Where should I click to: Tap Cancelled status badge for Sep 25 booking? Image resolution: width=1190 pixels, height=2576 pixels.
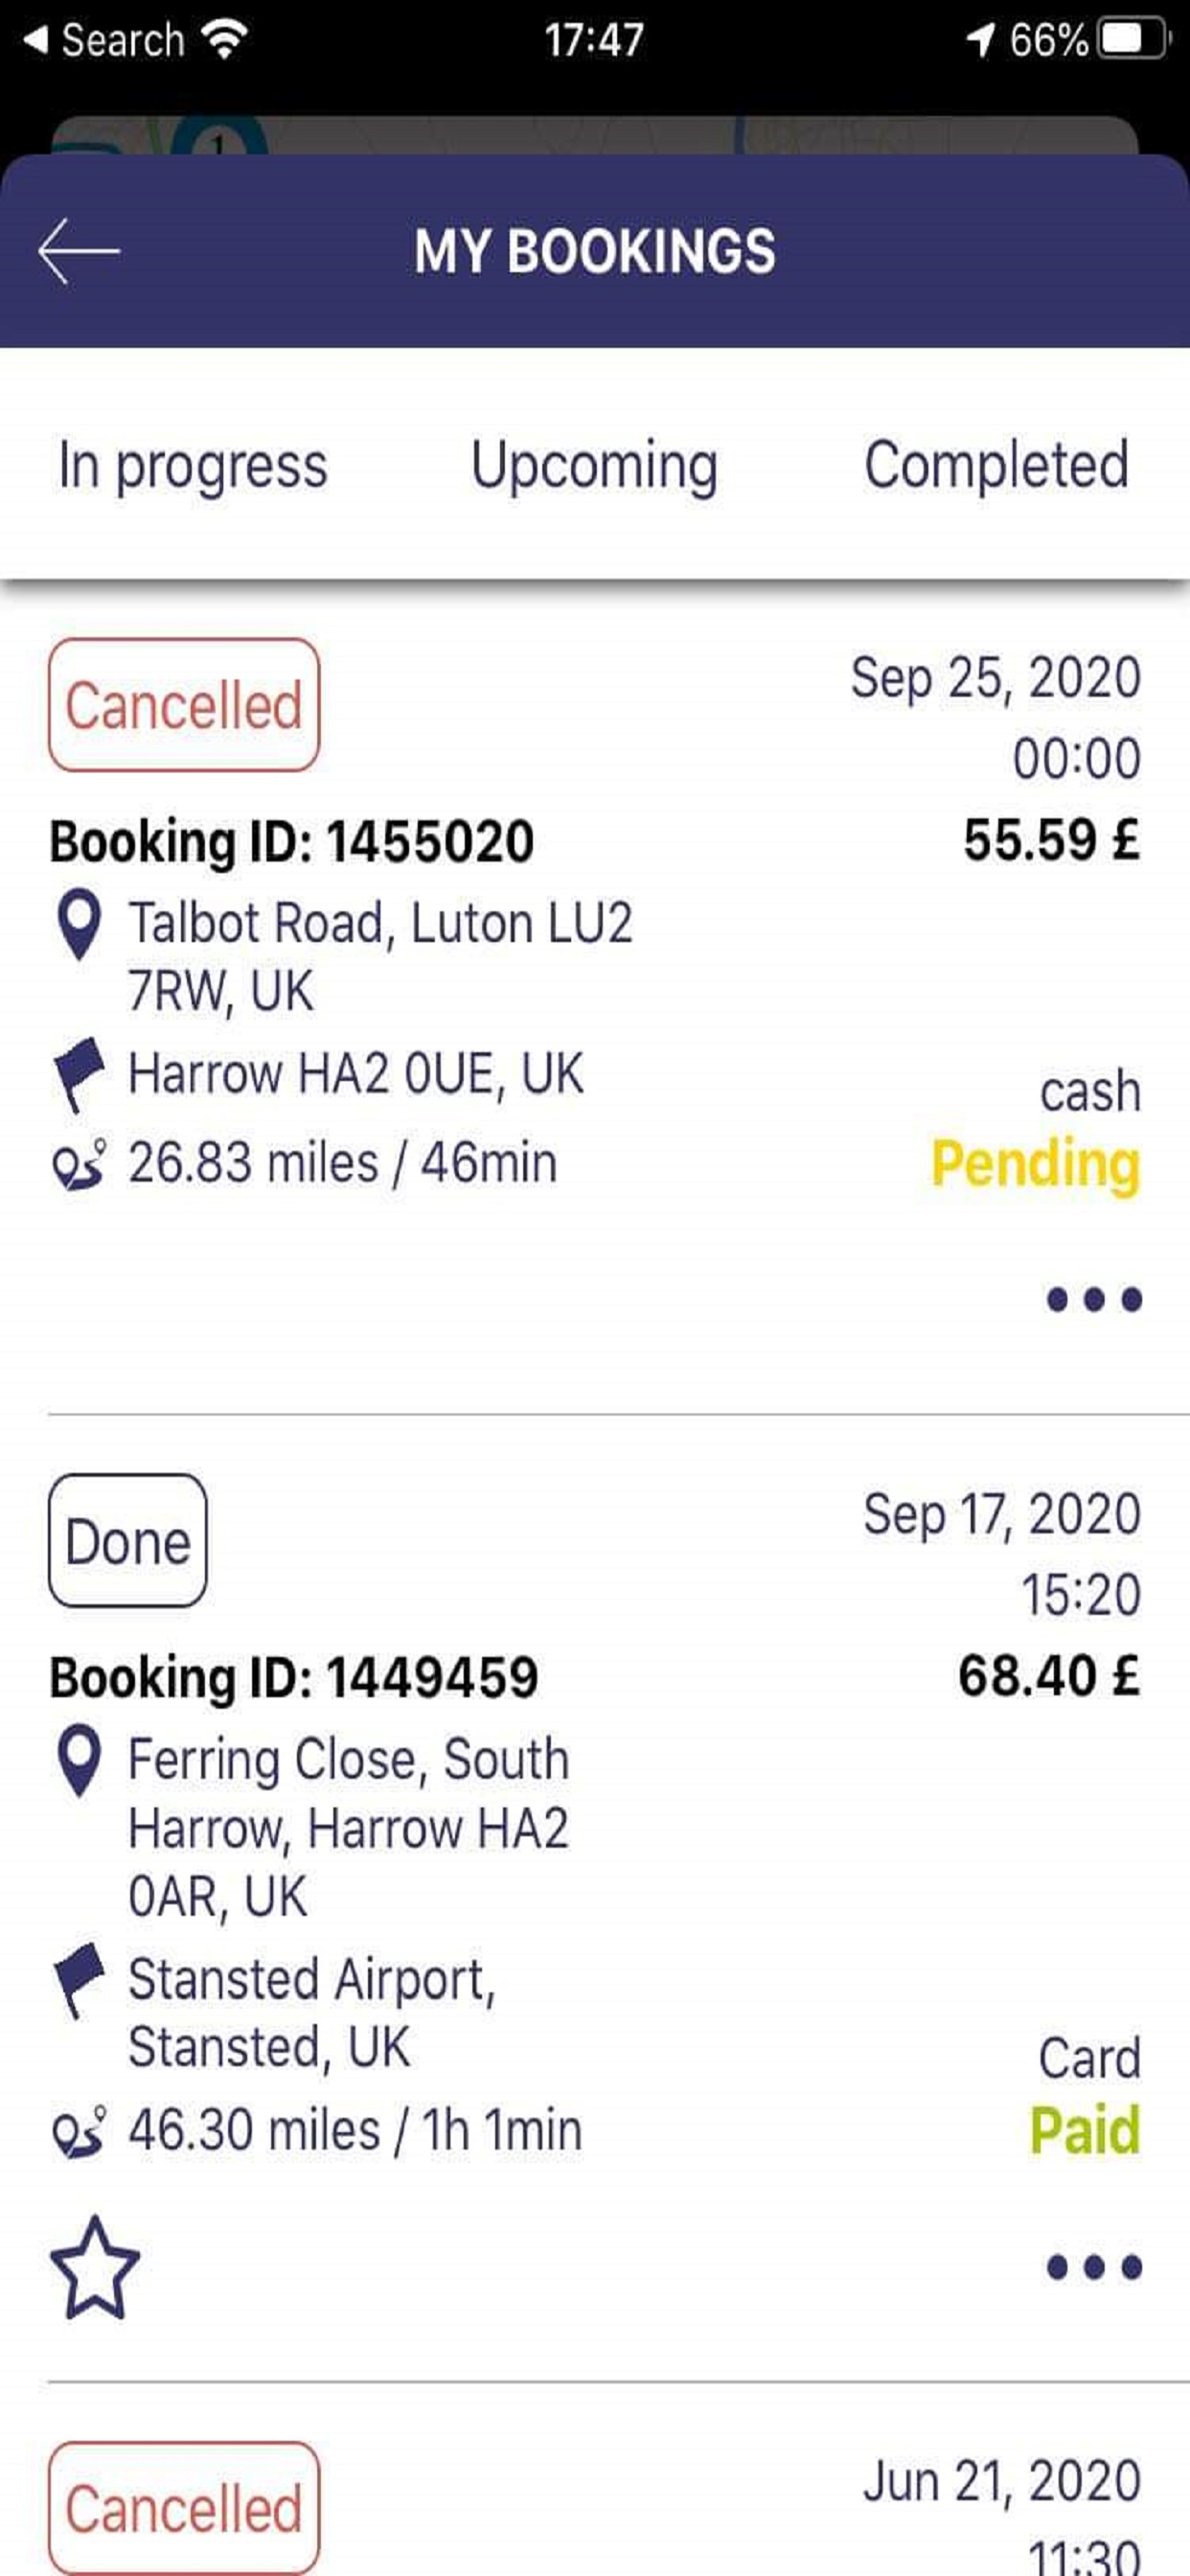[184, 705]
